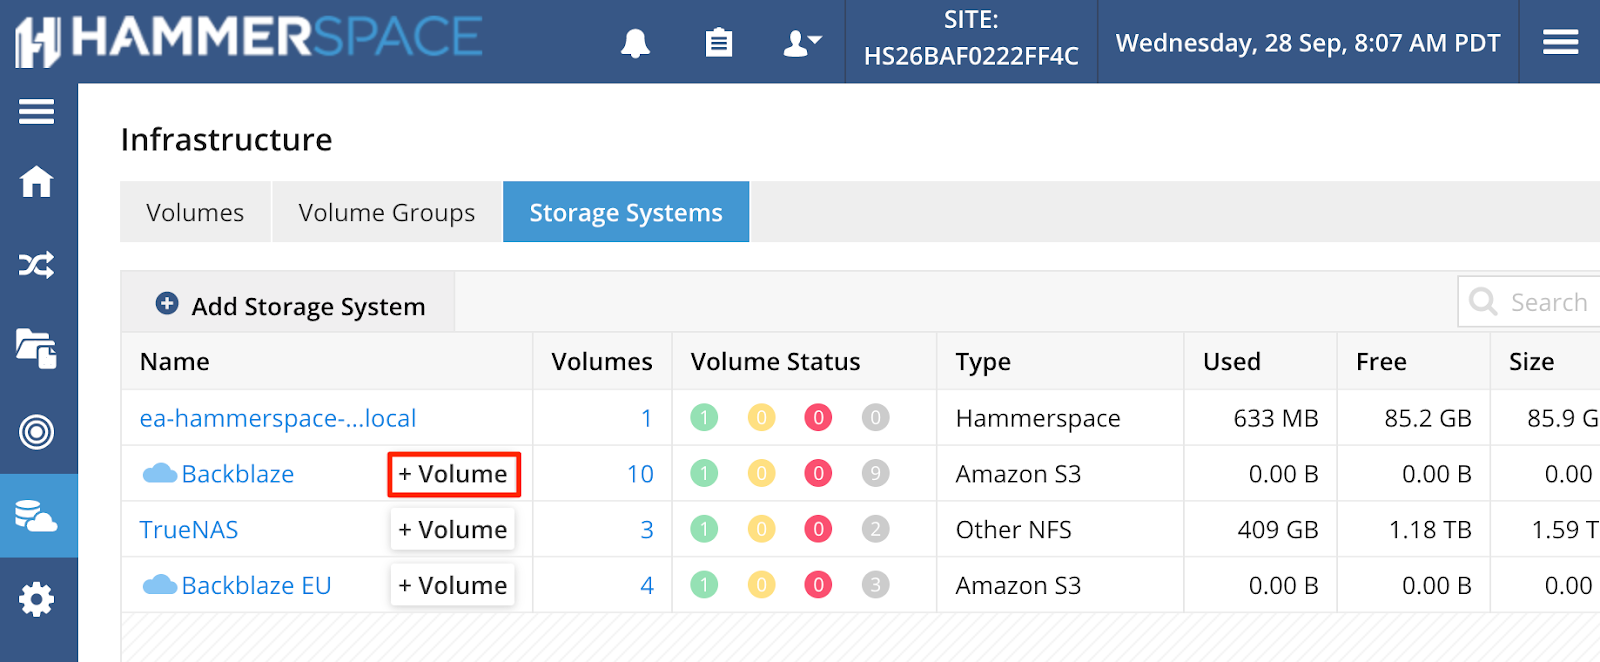Click into the Search field
1600x662 pixels.
coord(1530,302)
